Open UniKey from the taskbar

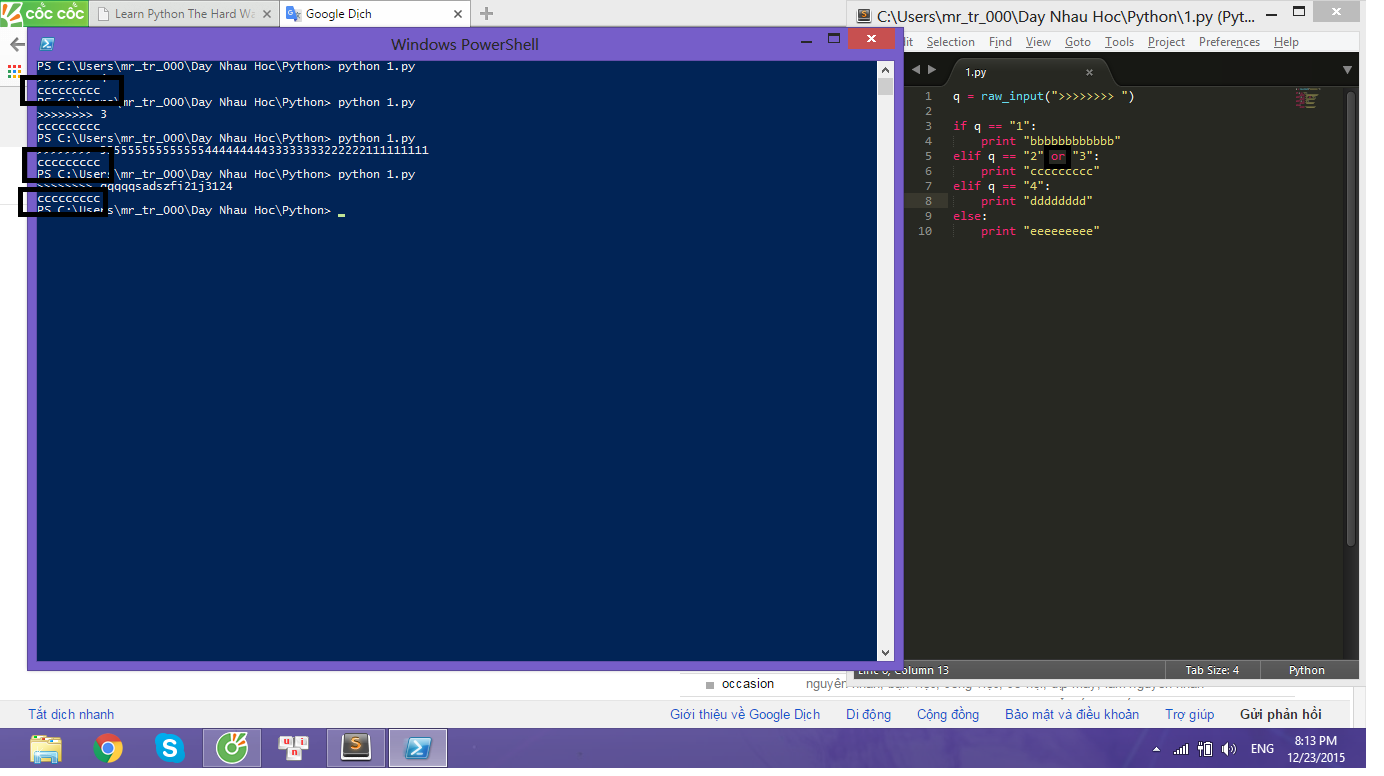(x=294, y=748)
